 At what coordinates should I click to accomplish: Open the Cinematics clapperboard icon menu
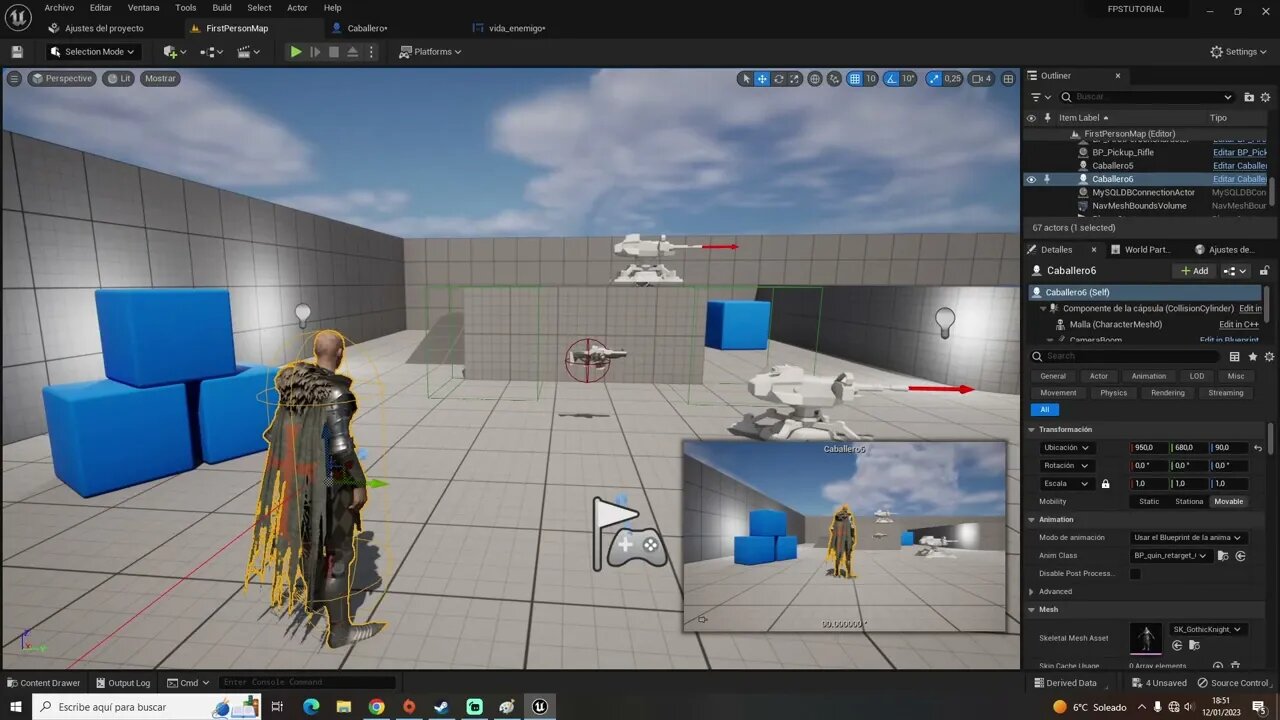[x=248, y=52]
